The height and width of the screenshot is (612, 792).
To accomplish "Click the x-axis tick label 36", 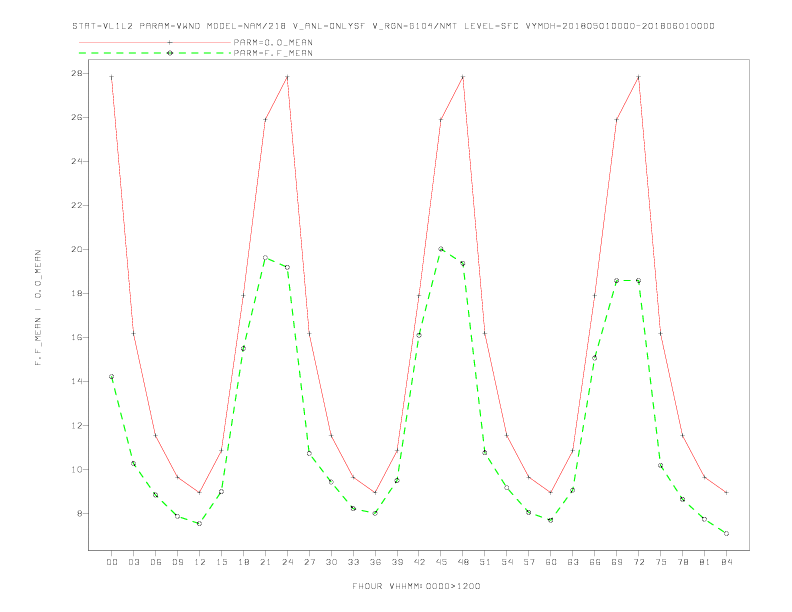I will tap(375, 562).
